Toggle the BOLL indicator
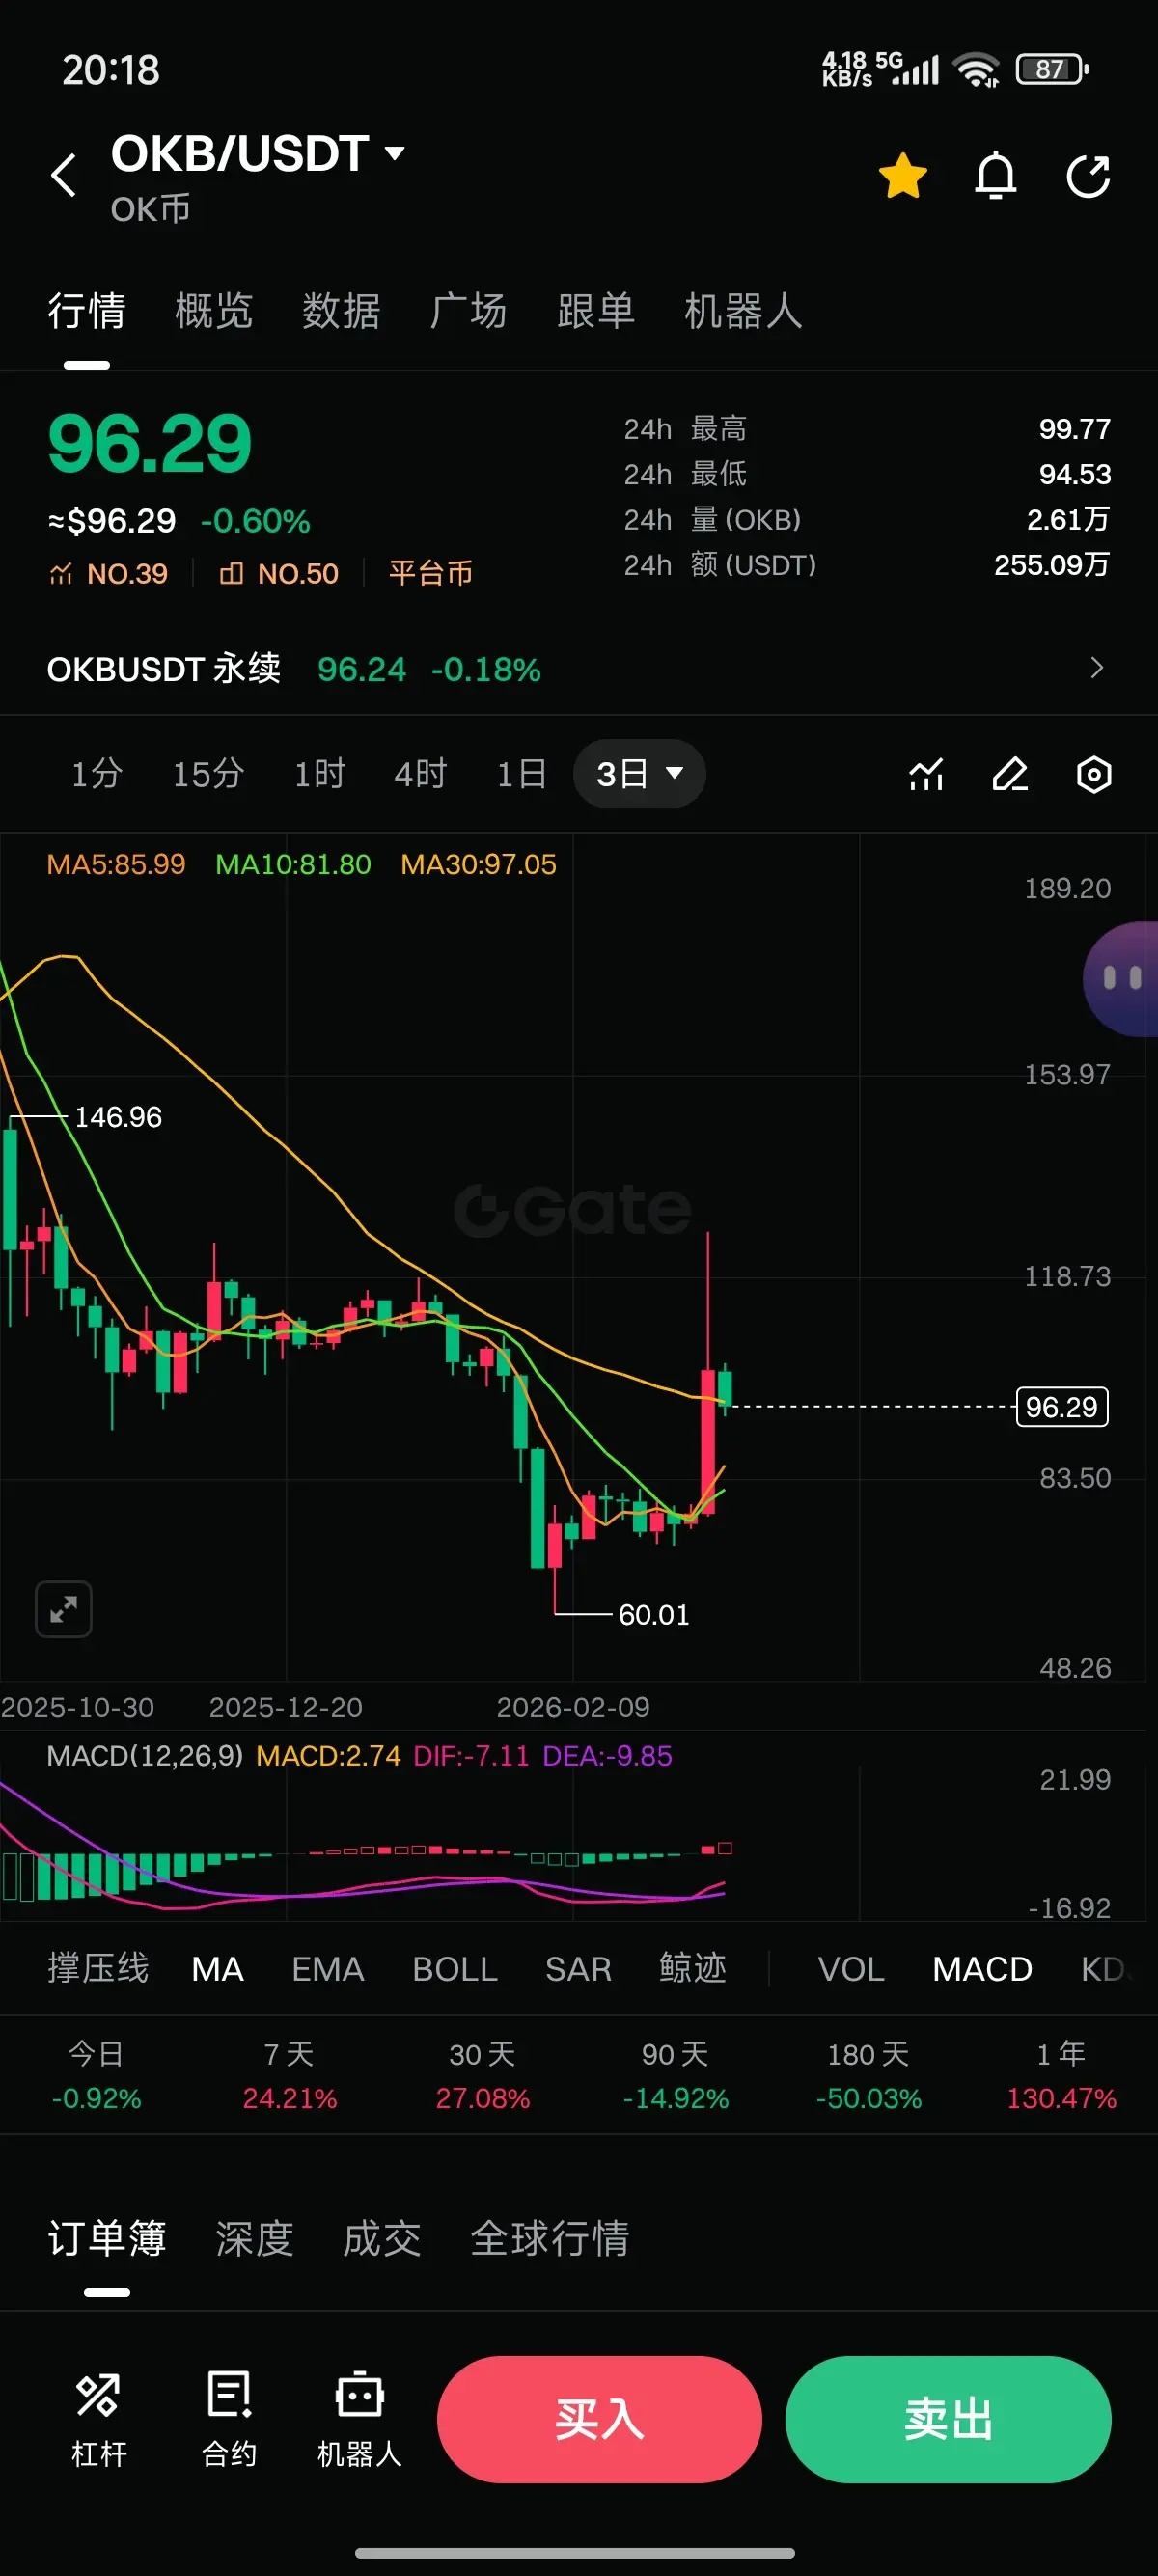1158x2576 pixels. tap(455, 1968)
